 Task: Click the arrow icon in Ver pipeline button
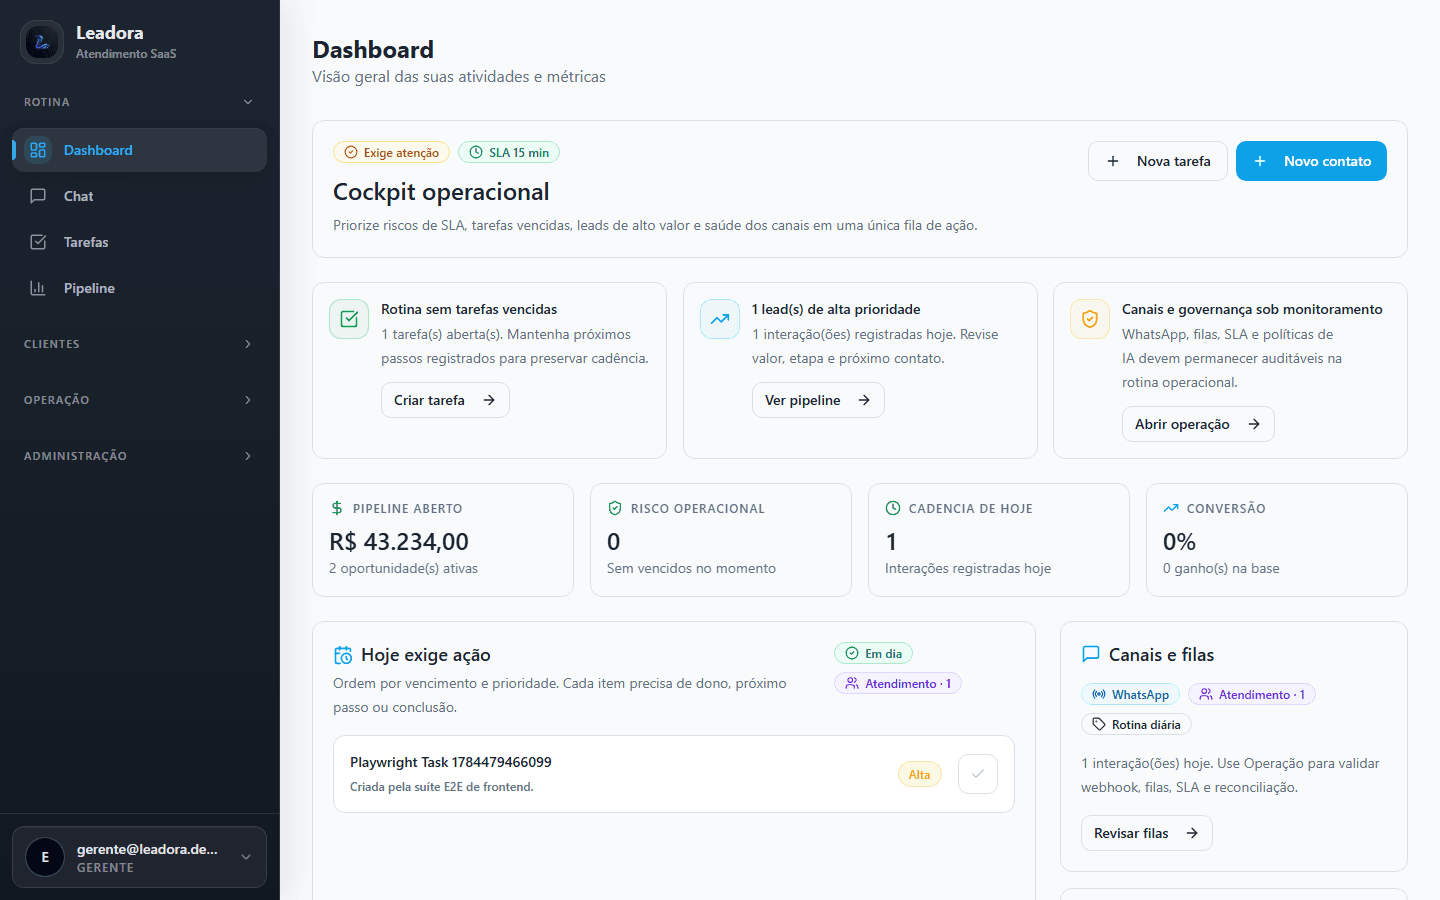point(864,400)
